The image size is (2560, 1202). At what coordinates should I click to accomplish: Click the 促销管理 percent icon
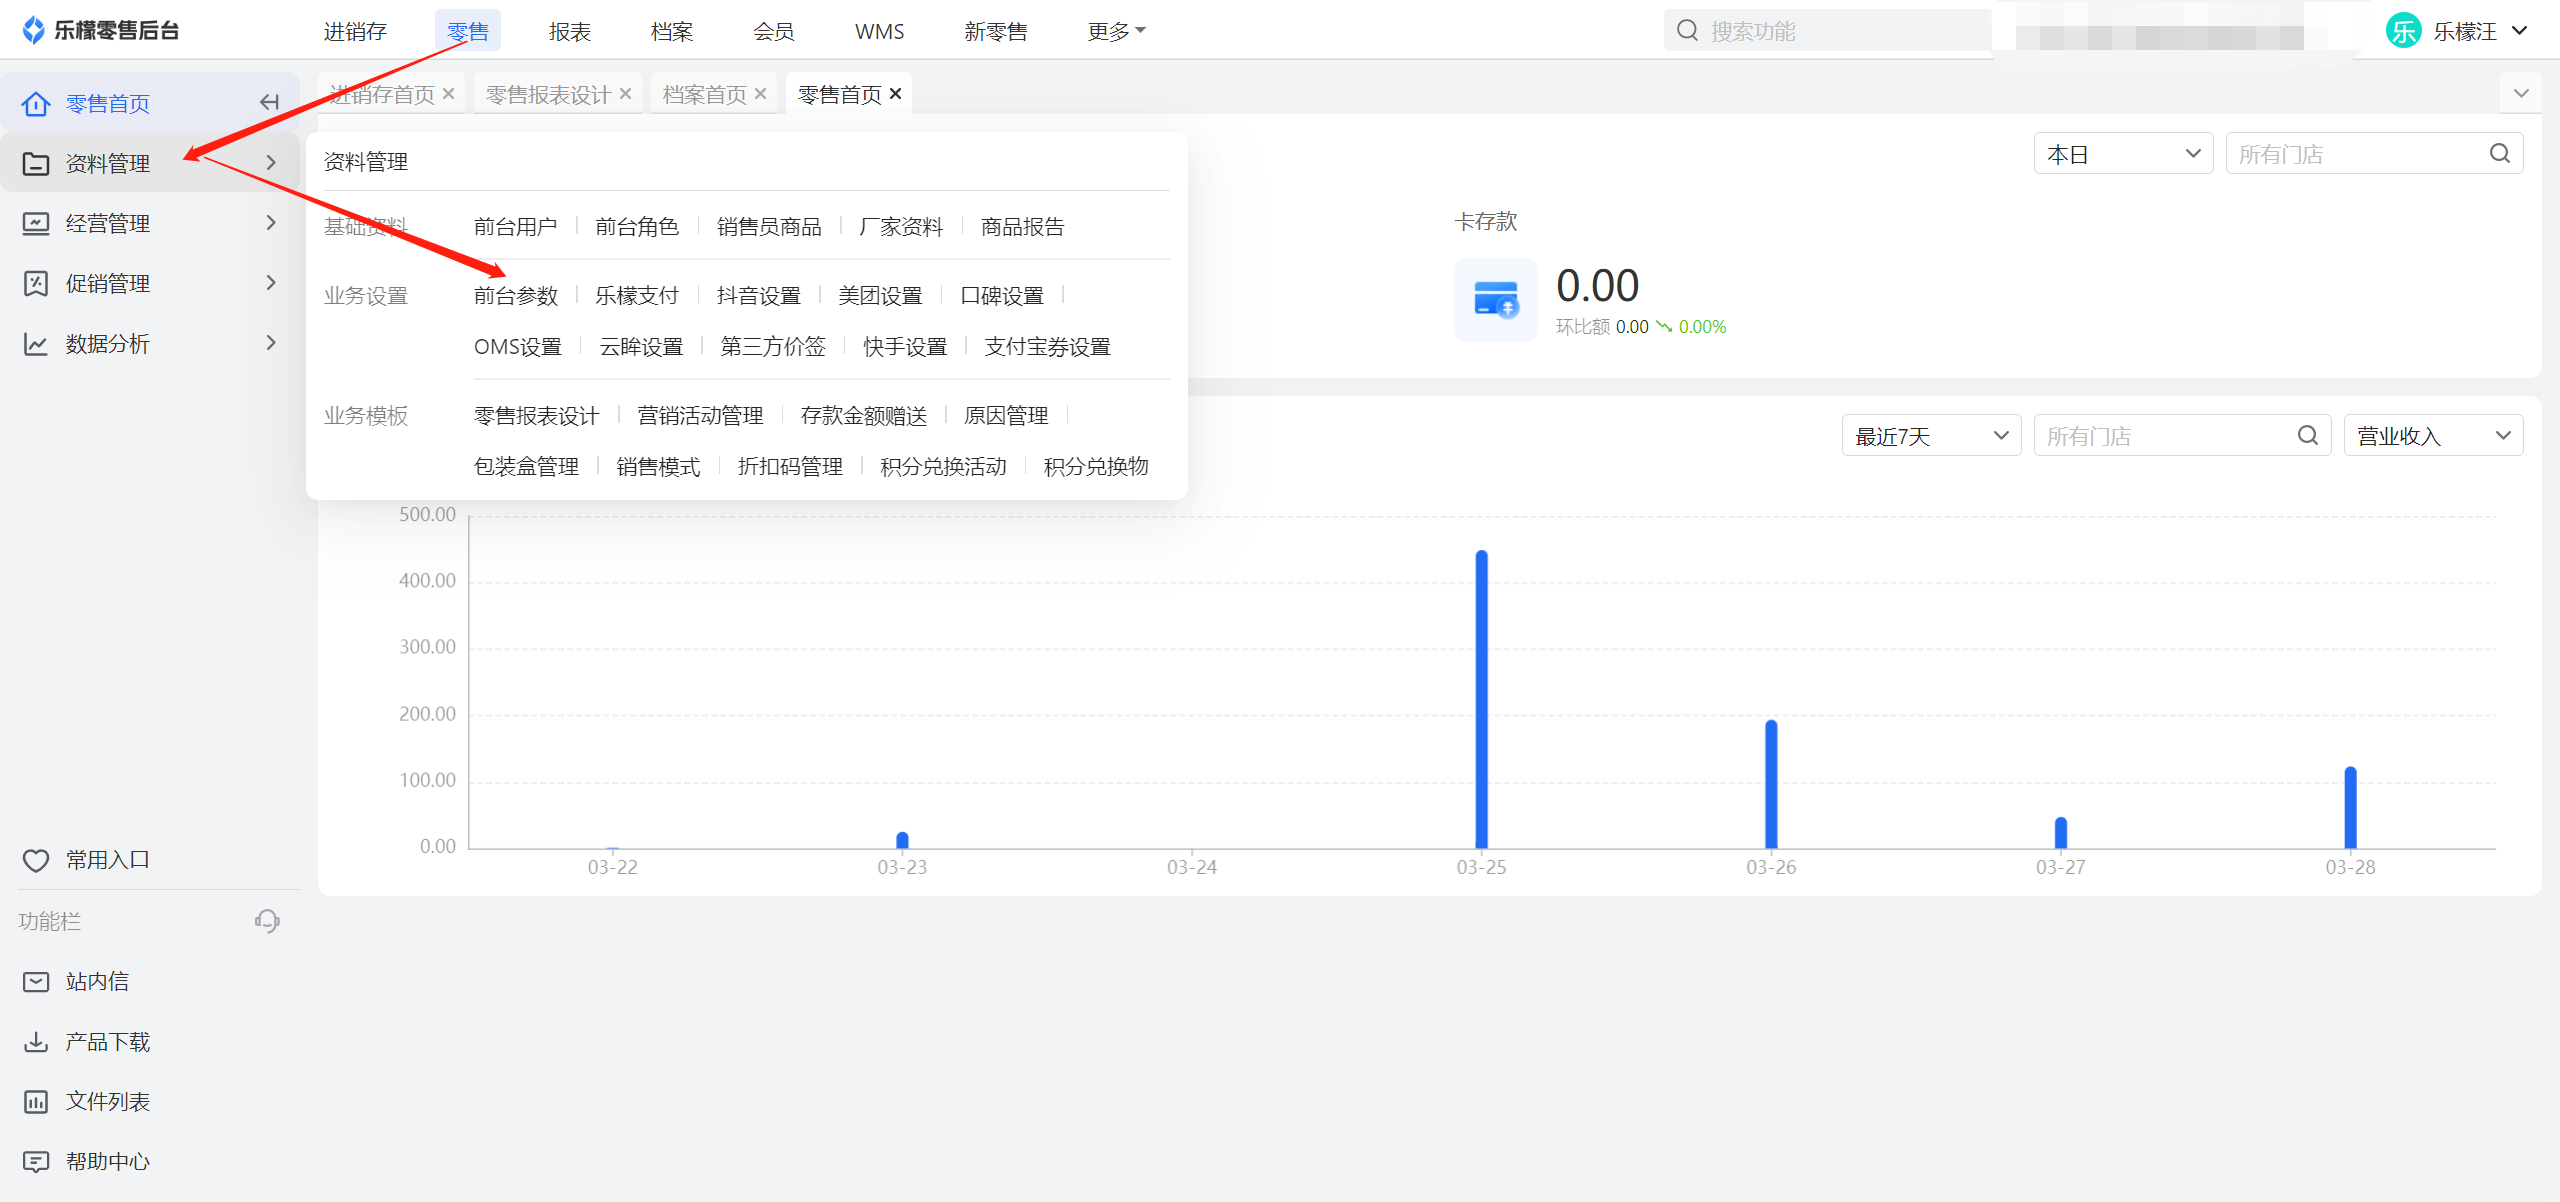click(36, 283)
